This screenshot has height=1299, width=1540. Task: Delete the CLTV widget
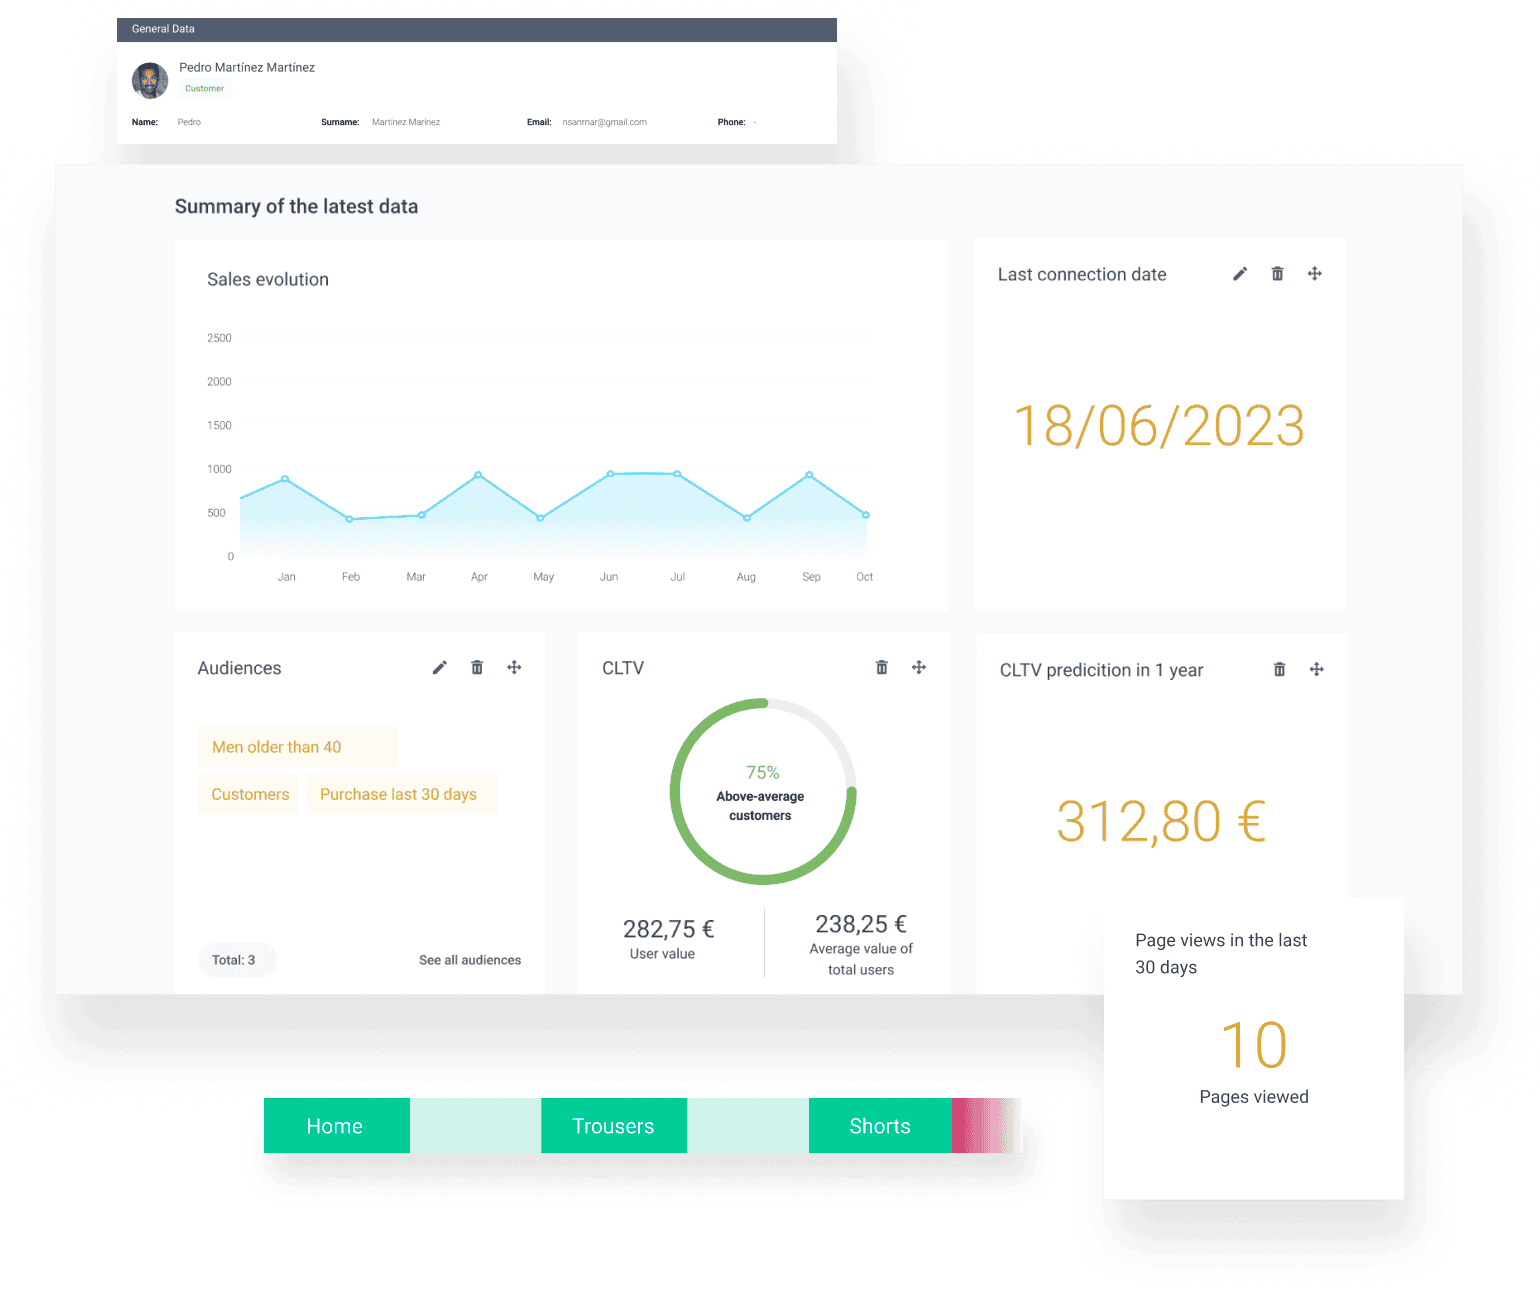click(882, 667)
